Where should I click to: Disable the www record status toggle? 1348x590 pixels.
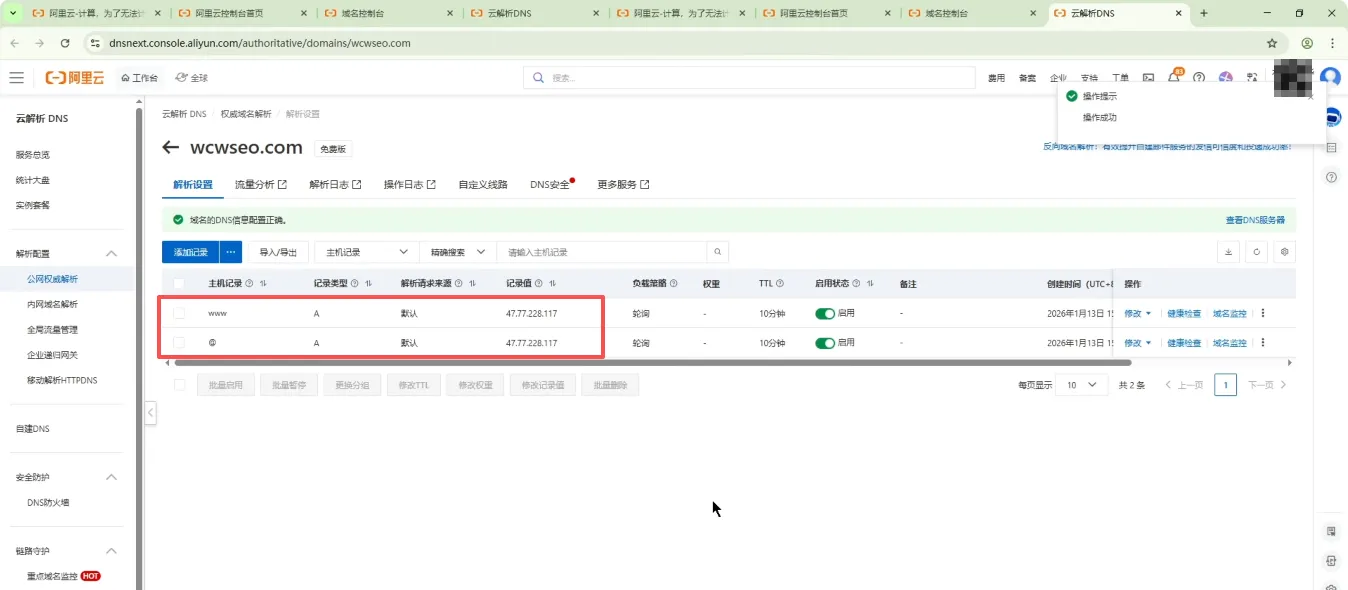tap(825, 313)
